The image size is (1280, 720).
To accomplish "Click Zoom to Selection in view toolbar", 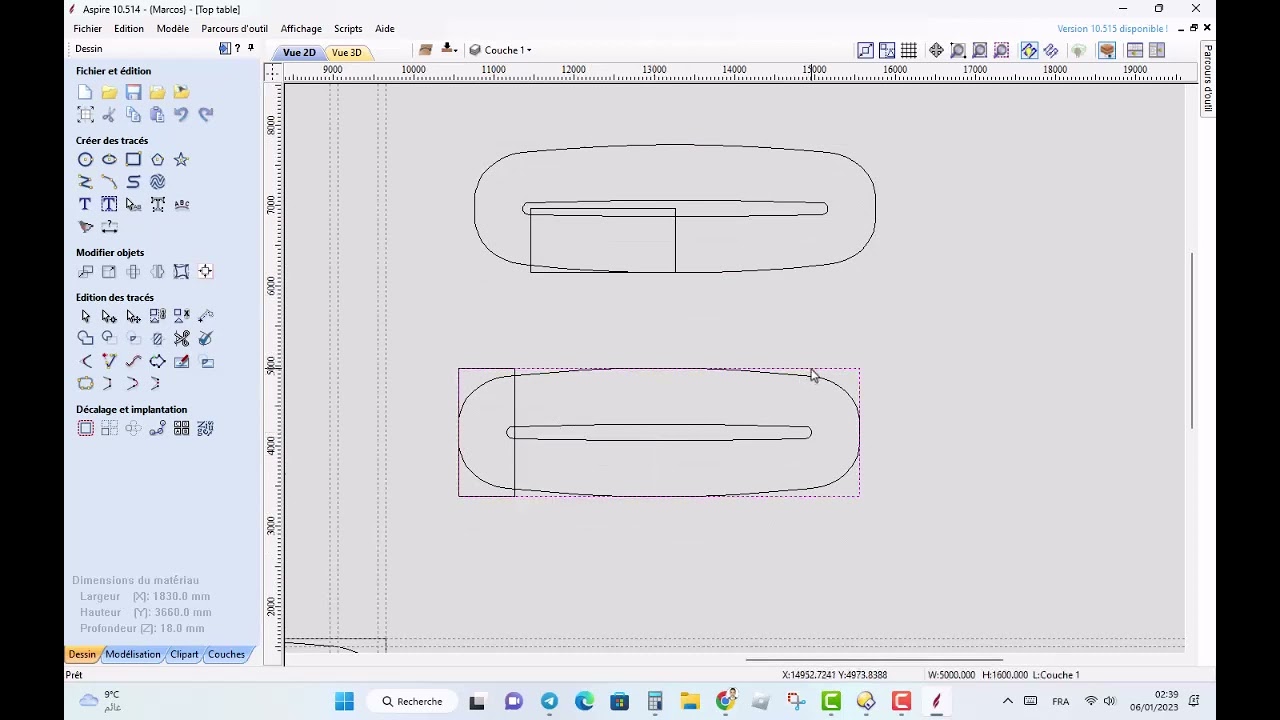I will click(1002, 50).
